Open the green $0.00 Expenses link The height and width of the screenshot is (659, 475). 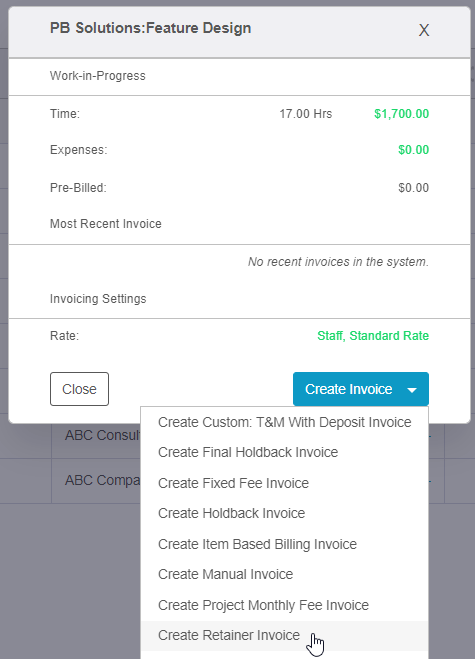pos(414,150)
